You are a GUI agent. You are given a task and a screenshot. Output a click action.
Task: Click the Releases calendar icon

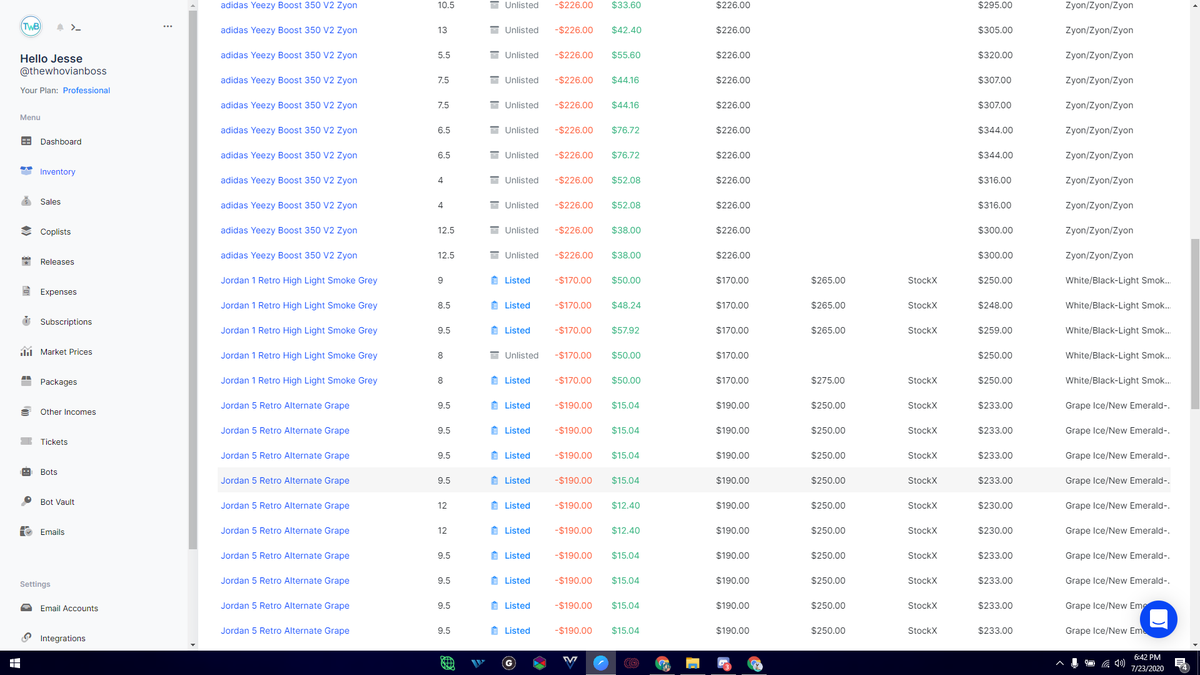[26, 261]
